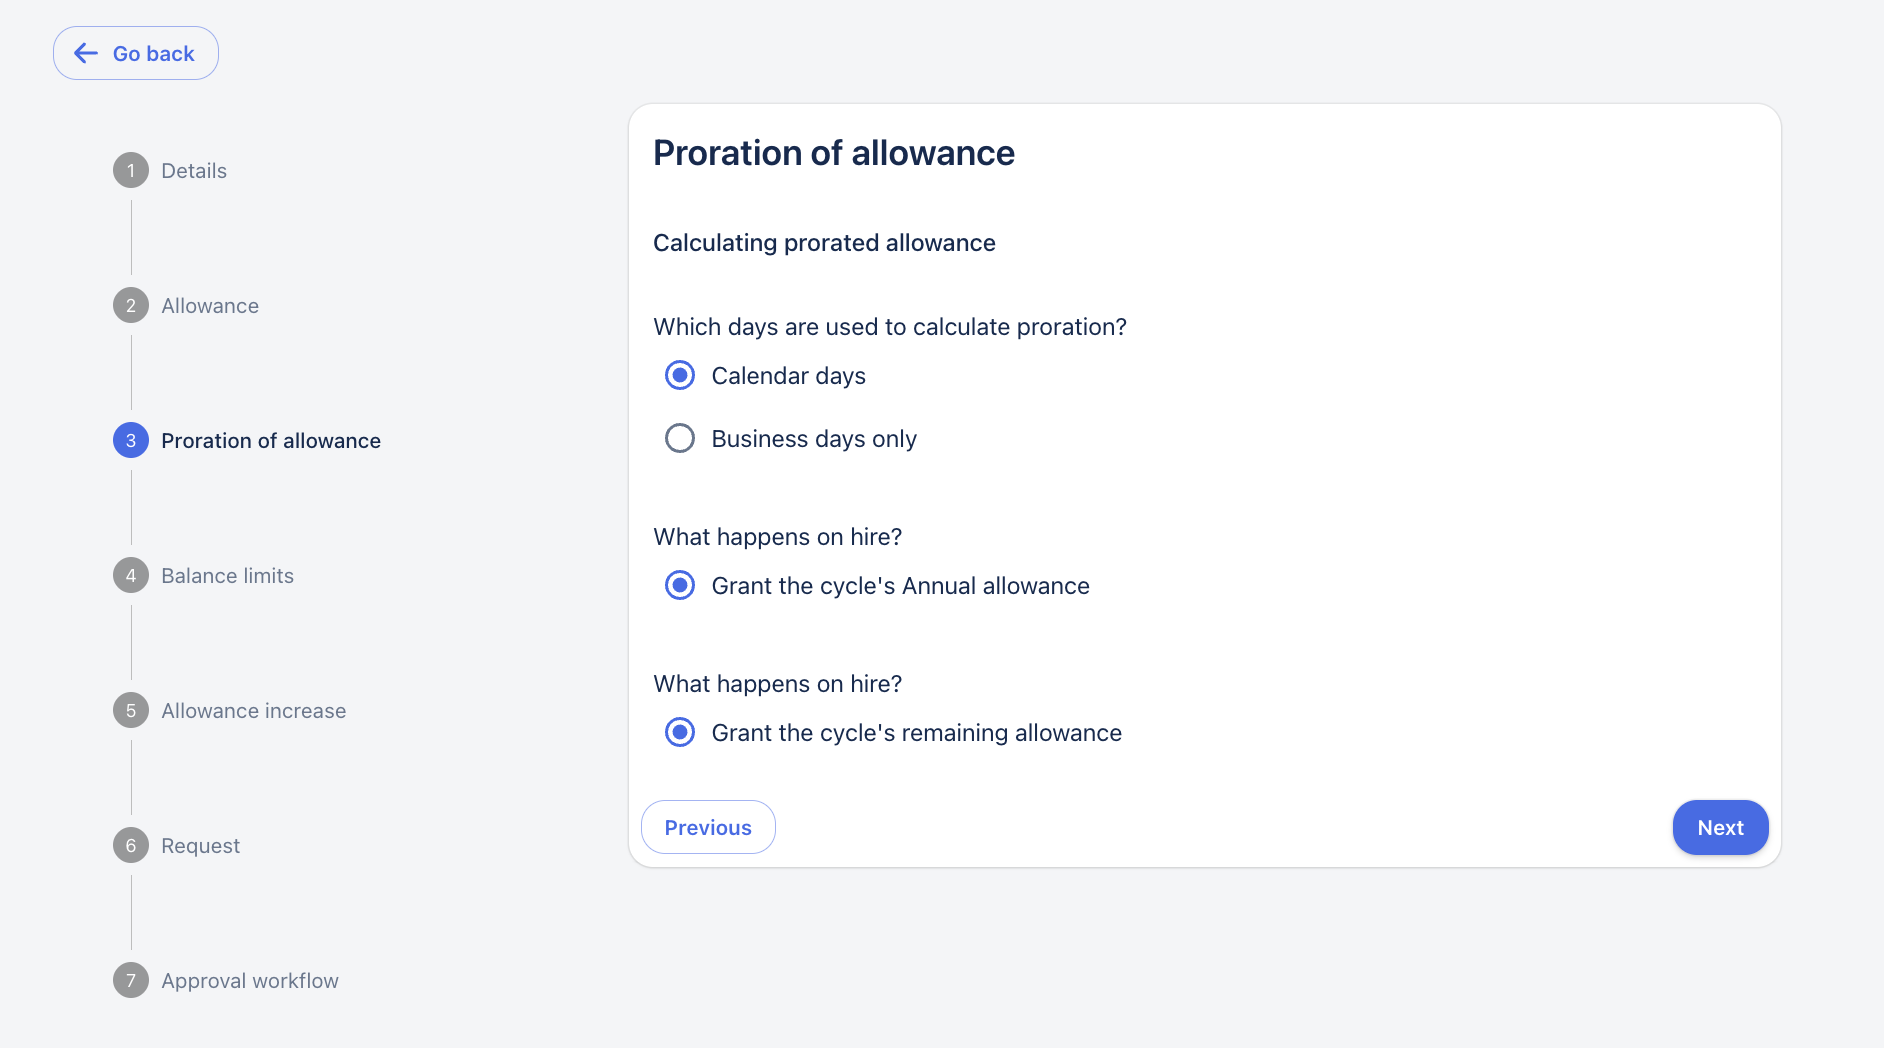Image resolution: width=1884 pixels, height=1048 pixels.
Task: Open the Approval workflow step
Action: (x=249, y=981)
